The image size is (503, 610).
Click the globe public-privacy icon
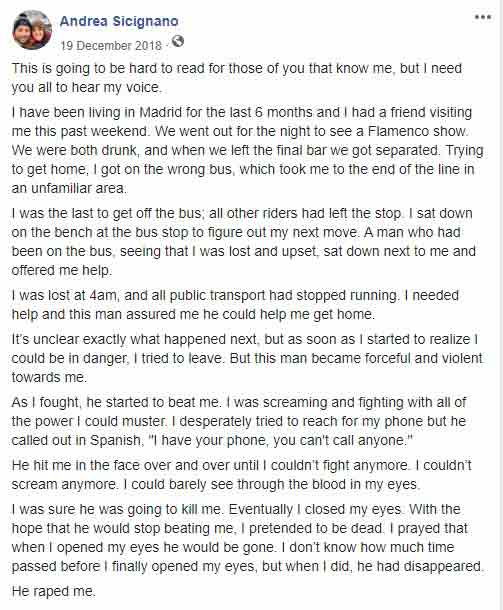178,41
